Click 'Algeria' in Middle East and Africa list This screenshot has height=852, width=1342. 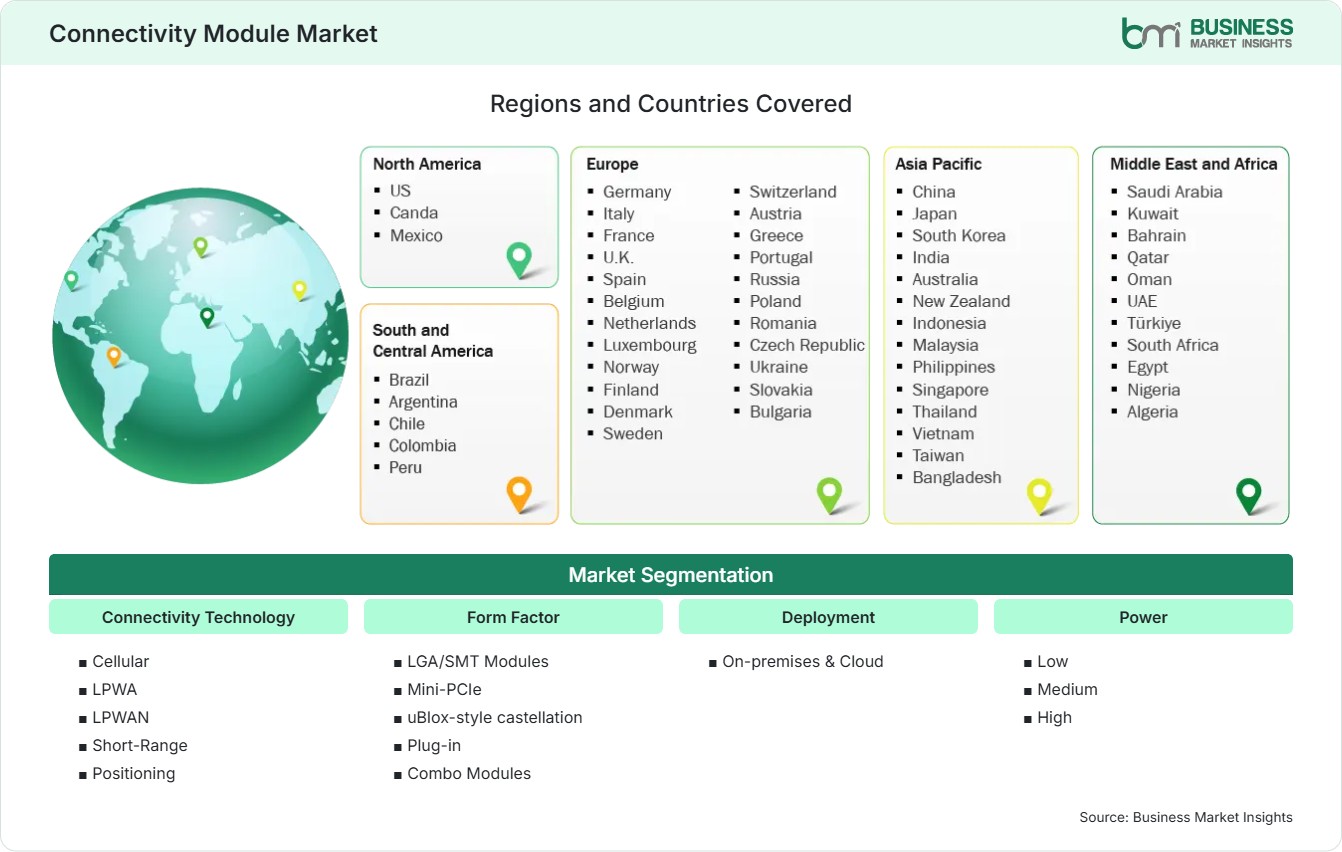(x=1152, y=412)
